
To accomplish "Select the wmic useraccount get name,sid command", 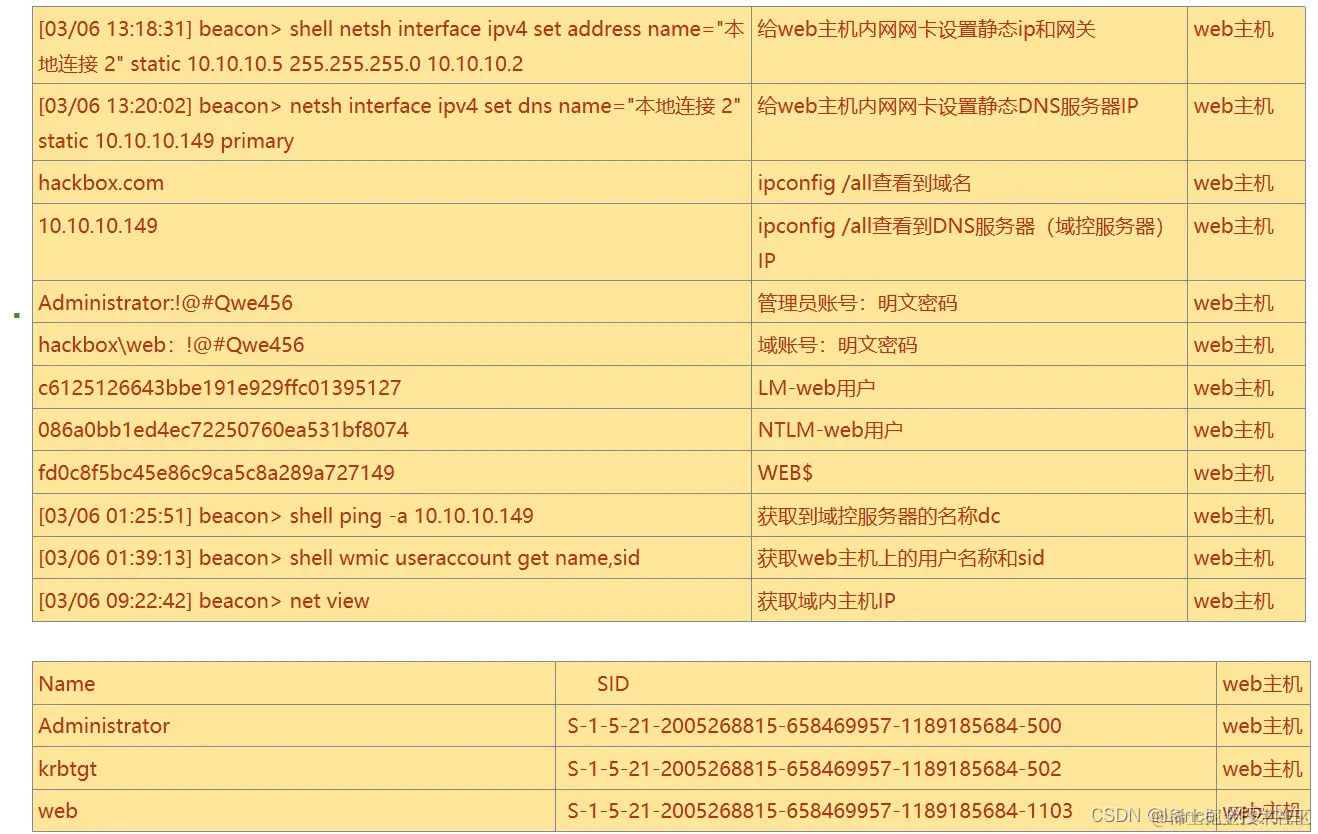I will (x=339, y=558).
